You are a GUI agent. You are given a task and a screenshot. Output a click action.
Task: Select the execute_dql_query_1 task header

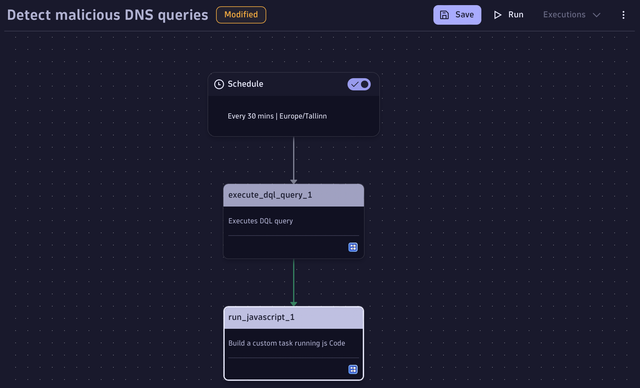[293, 195]
